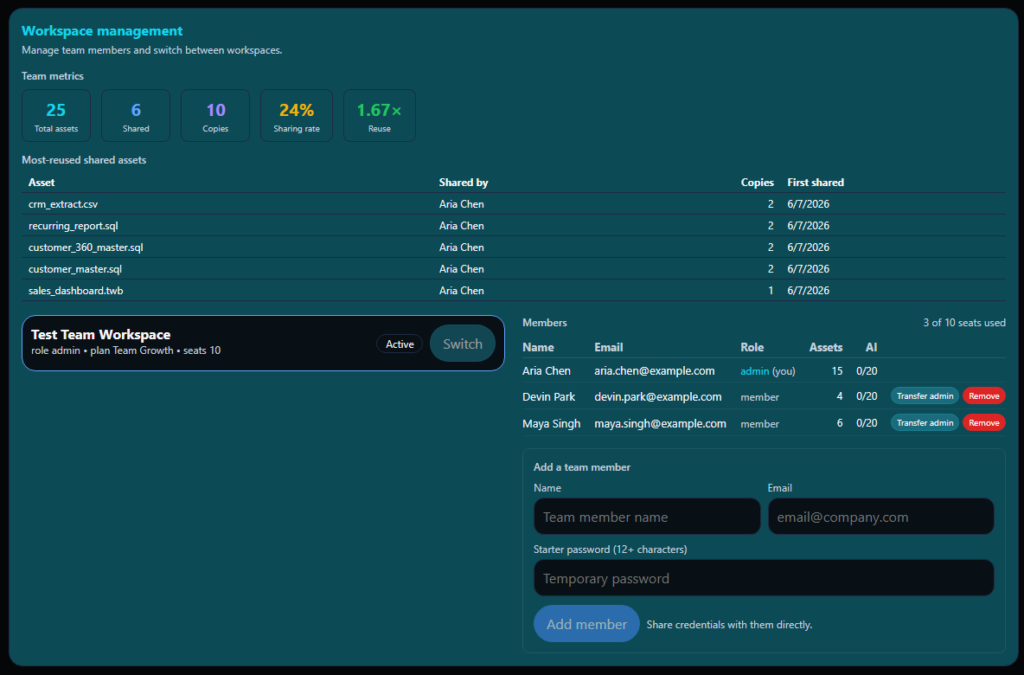Select the recurring_report.sql asset row

[x=513, y=225]
